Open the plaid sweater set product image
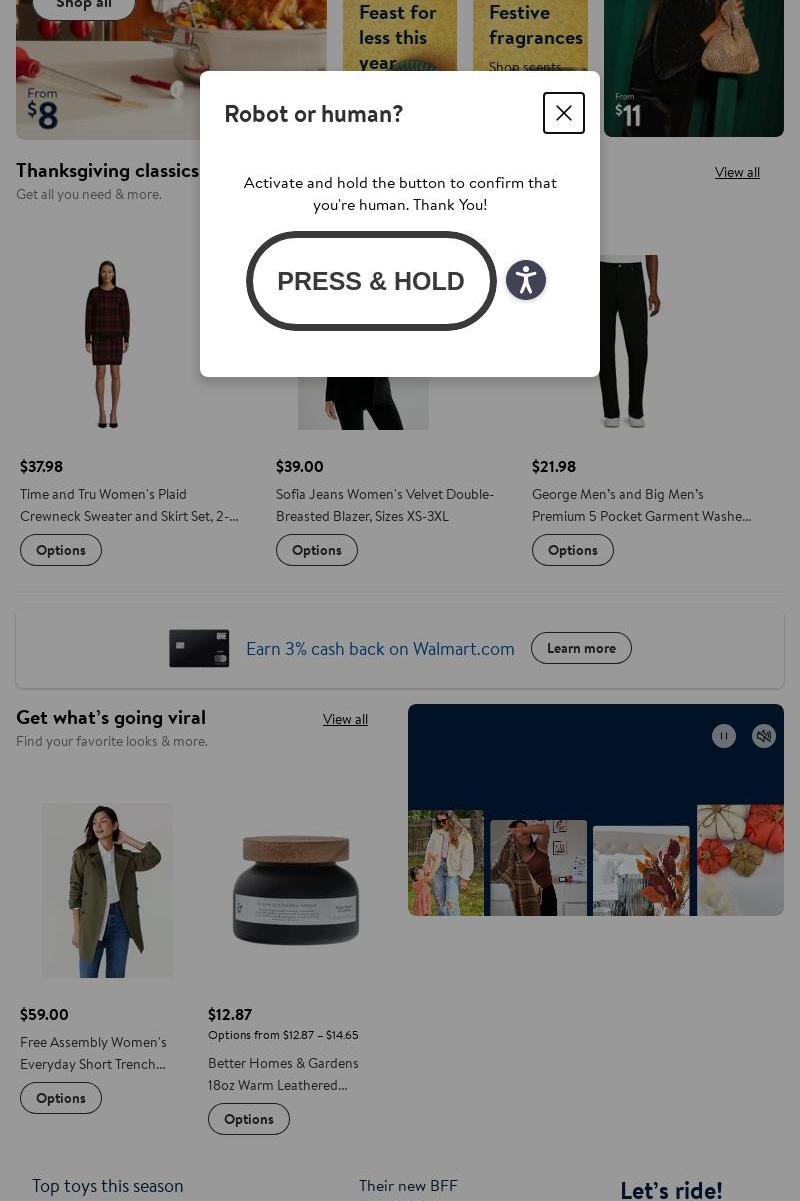 pos(107,343)
